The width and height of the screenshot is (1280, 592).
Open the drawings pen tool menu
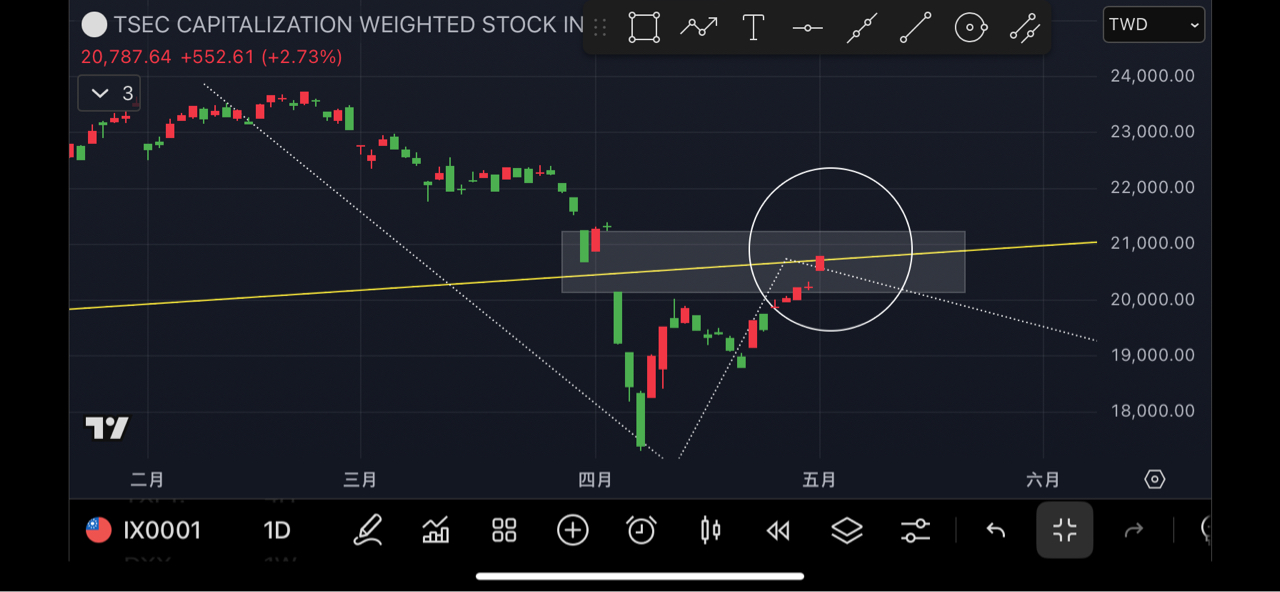click(367, 530)
